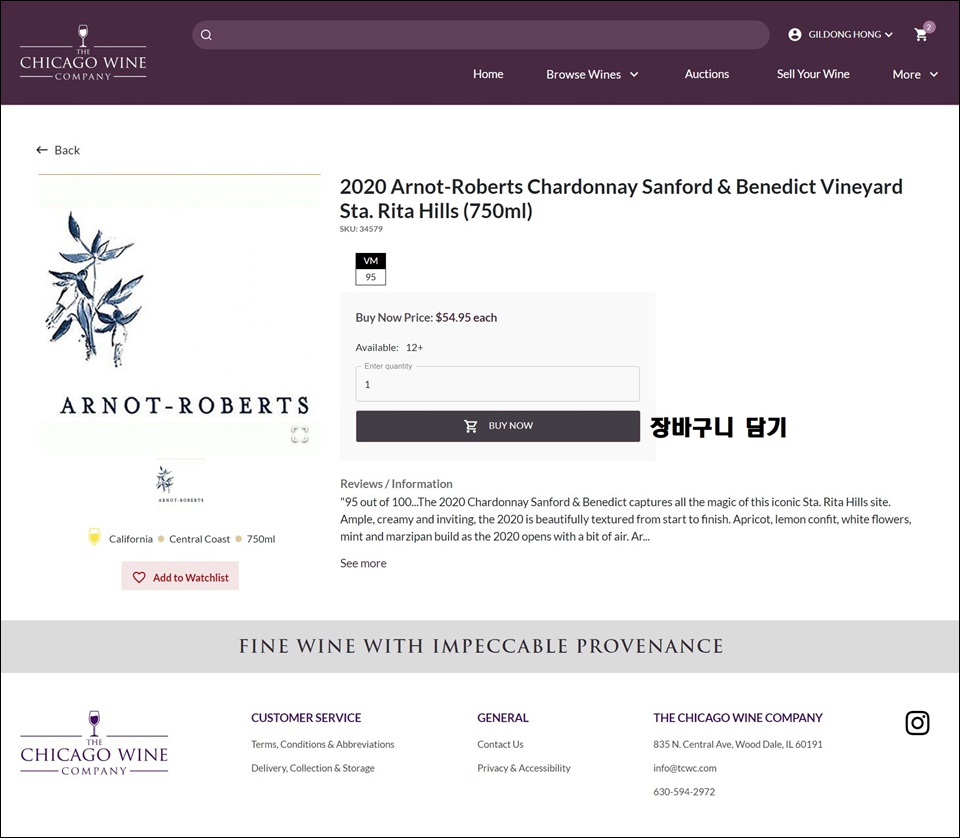Click the CUSTOMER SERVICE footer heading
Screen dimensions: 960x838
[306, 717]
